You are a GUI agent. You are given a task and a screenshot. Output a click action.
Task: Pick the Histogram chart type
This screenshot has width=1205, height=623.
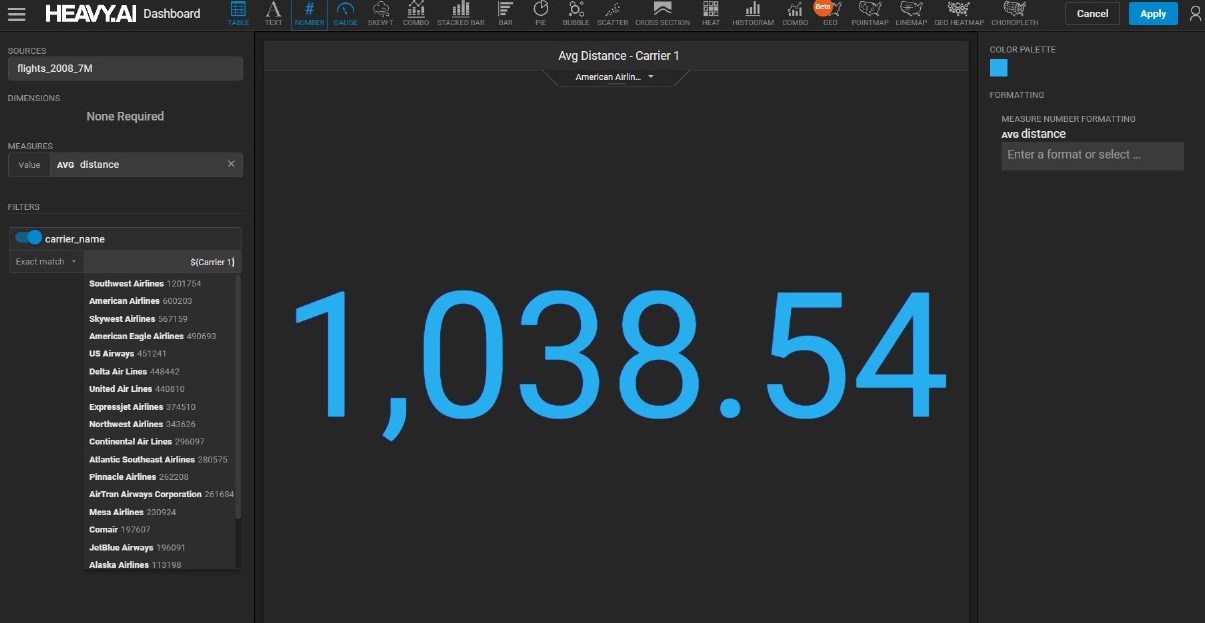[x=752, y=13]
